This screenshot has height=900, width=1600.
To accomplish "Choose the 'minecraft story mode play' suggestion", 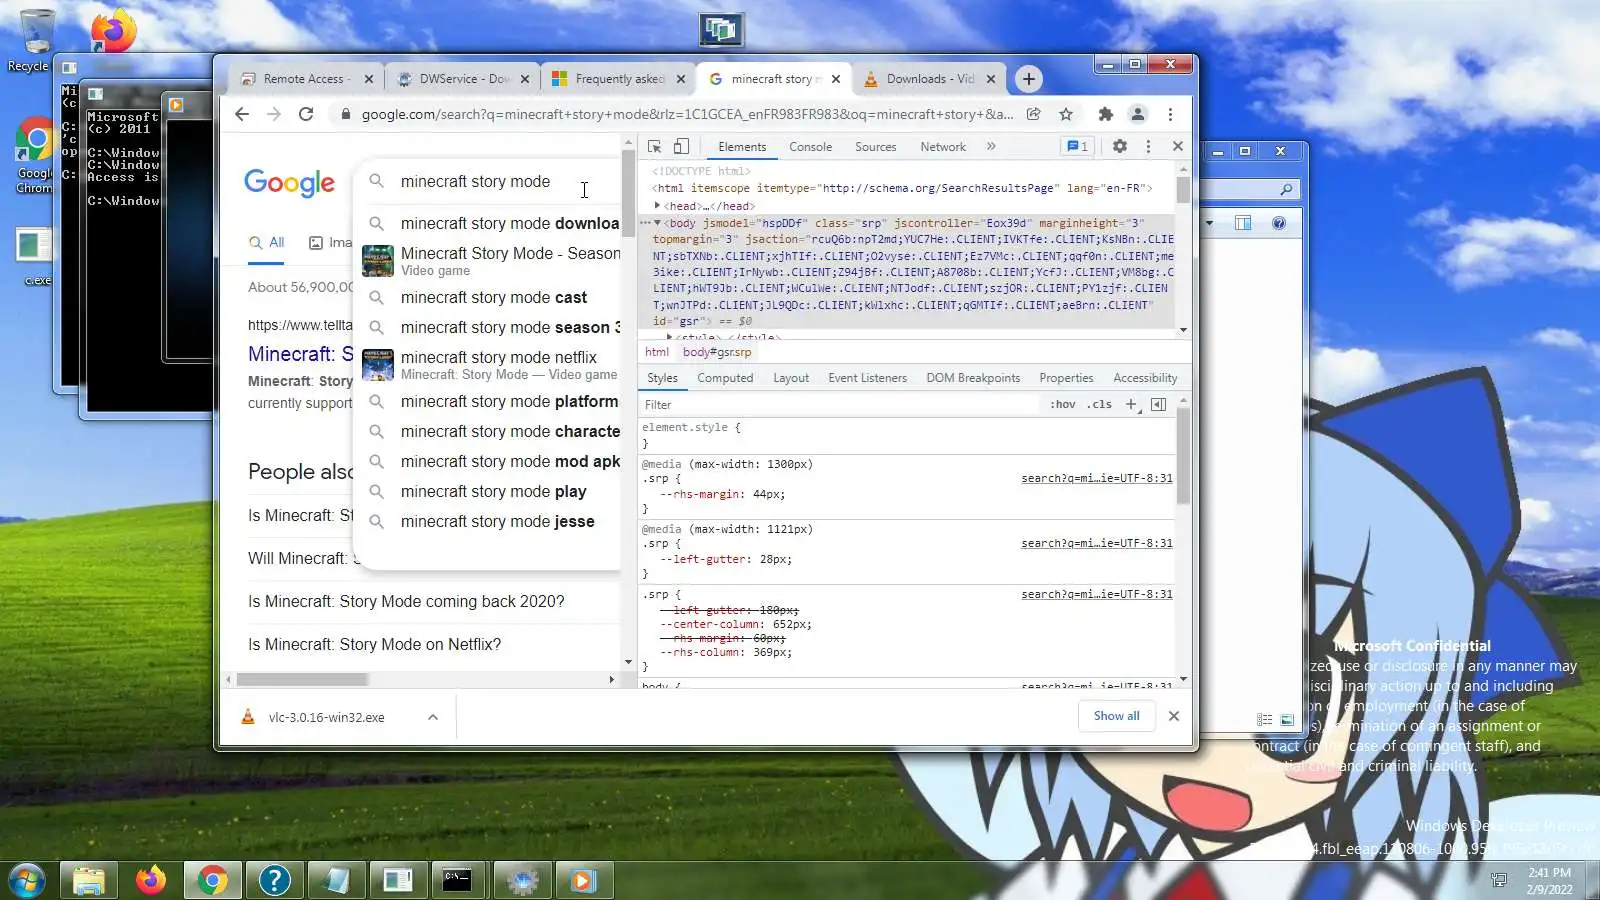I will (x=490, y=491).
